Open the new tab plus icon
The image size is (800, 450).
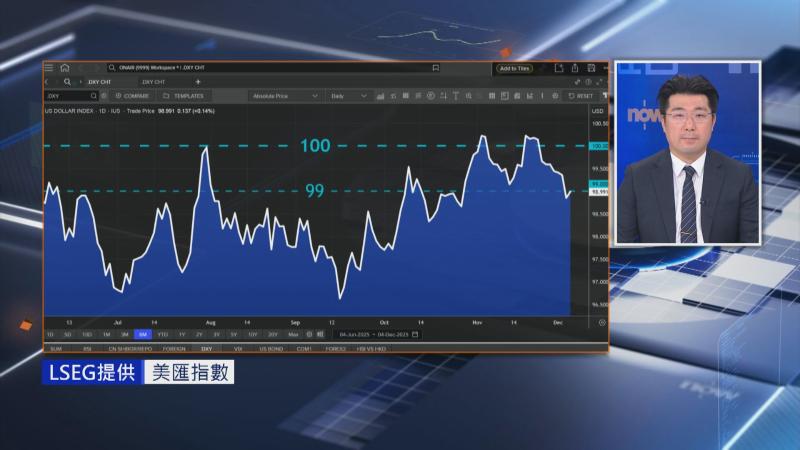coord(198,81)
